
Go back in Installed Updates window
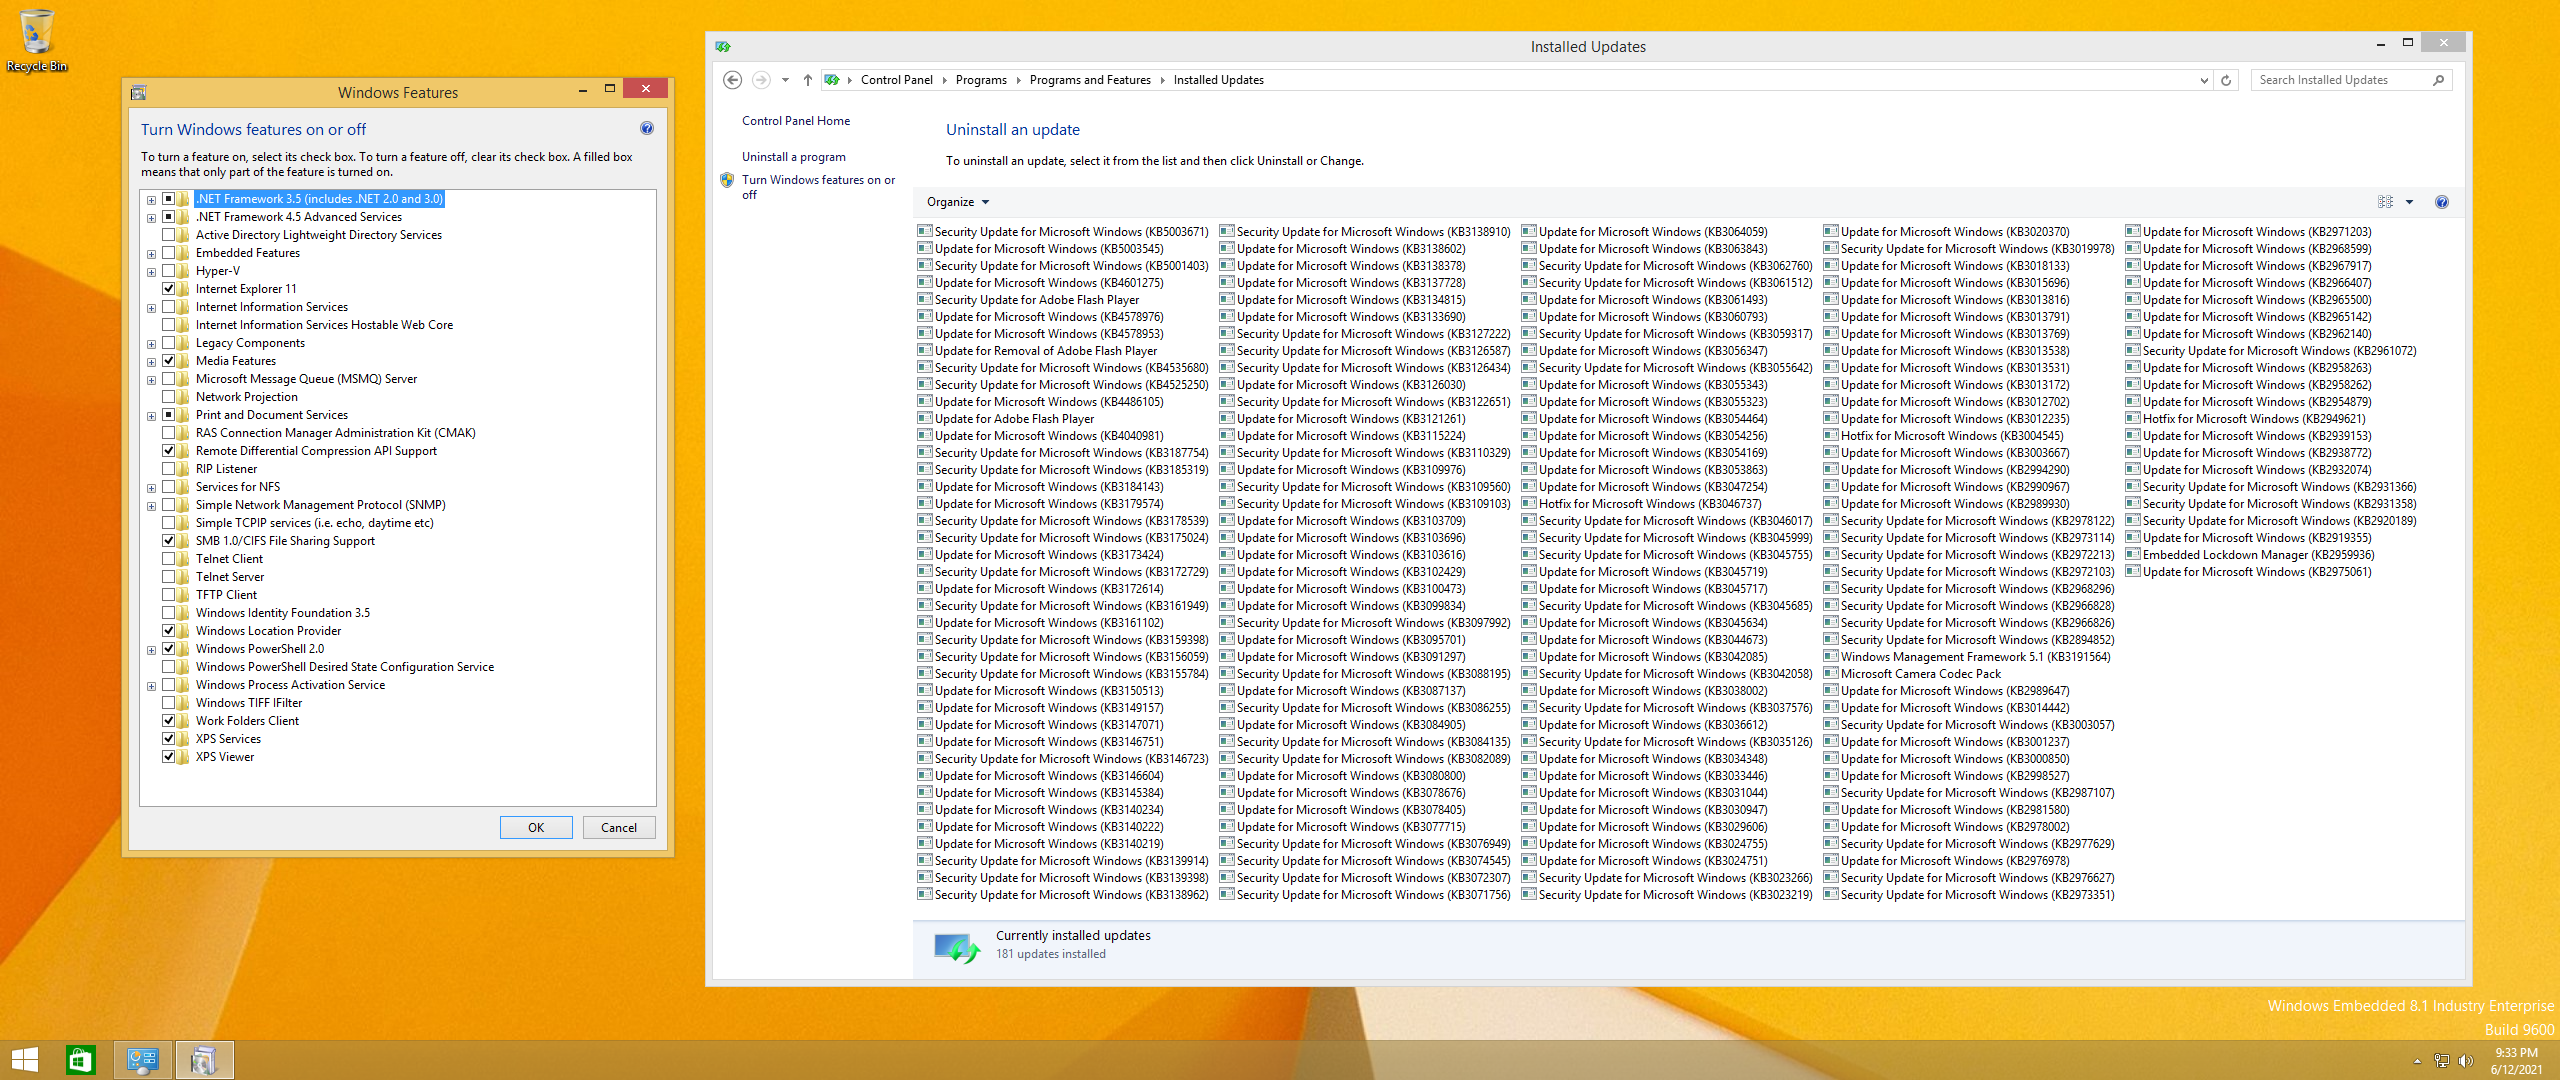click(x=732, y=80)
